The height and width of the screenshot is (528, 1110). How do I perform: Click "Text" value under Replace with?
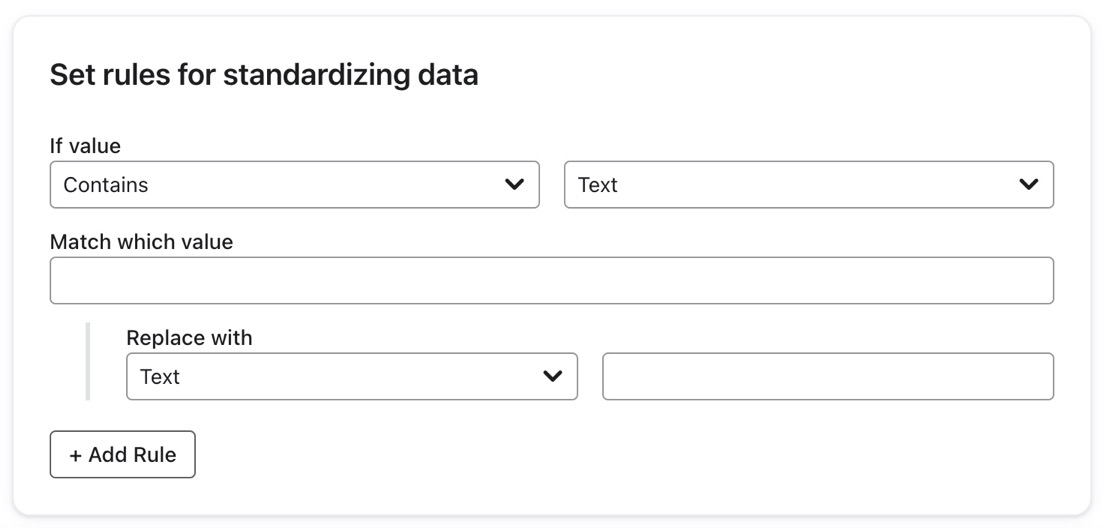[x=160, y=377]
